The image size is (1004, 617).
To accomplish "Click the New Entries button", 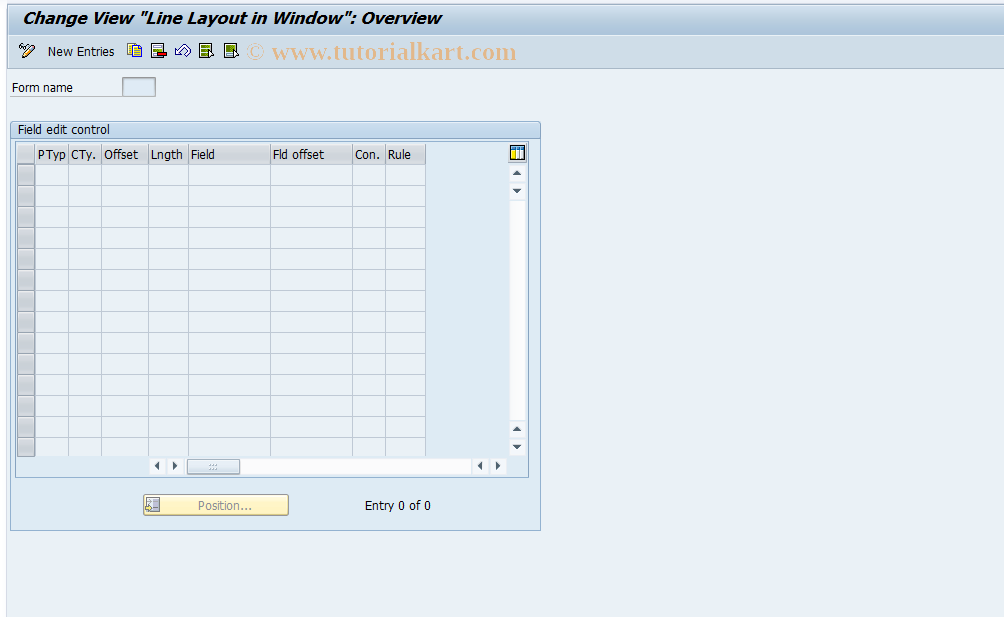I will [x=81, y=51].
